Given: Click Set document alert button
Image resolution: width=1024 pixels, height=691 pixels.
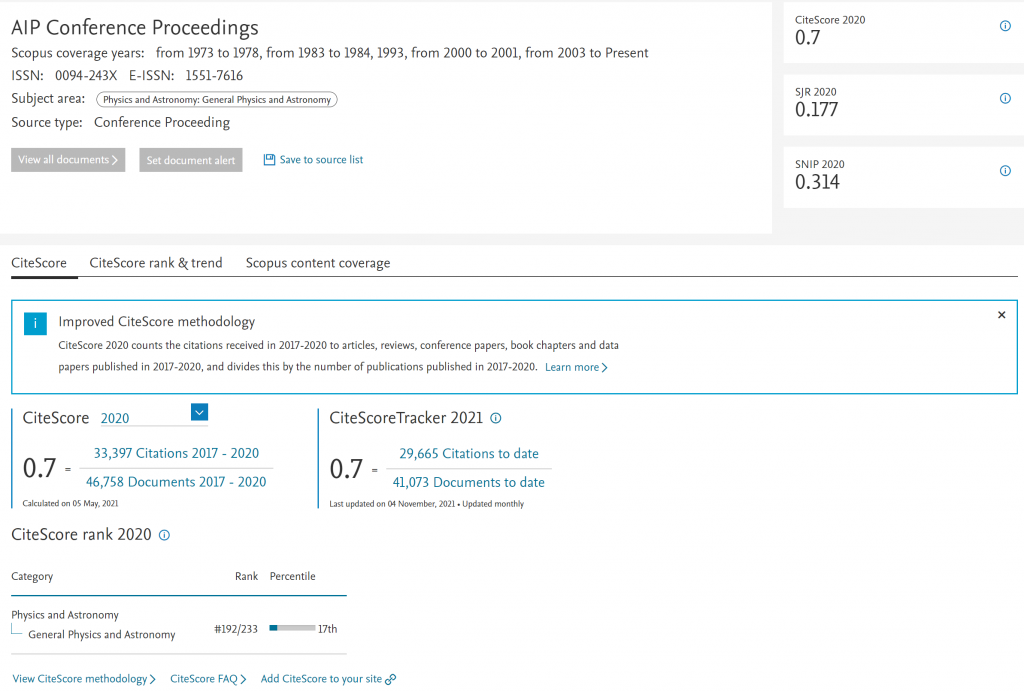Looking at the screenshot, I should click(190, 160).
